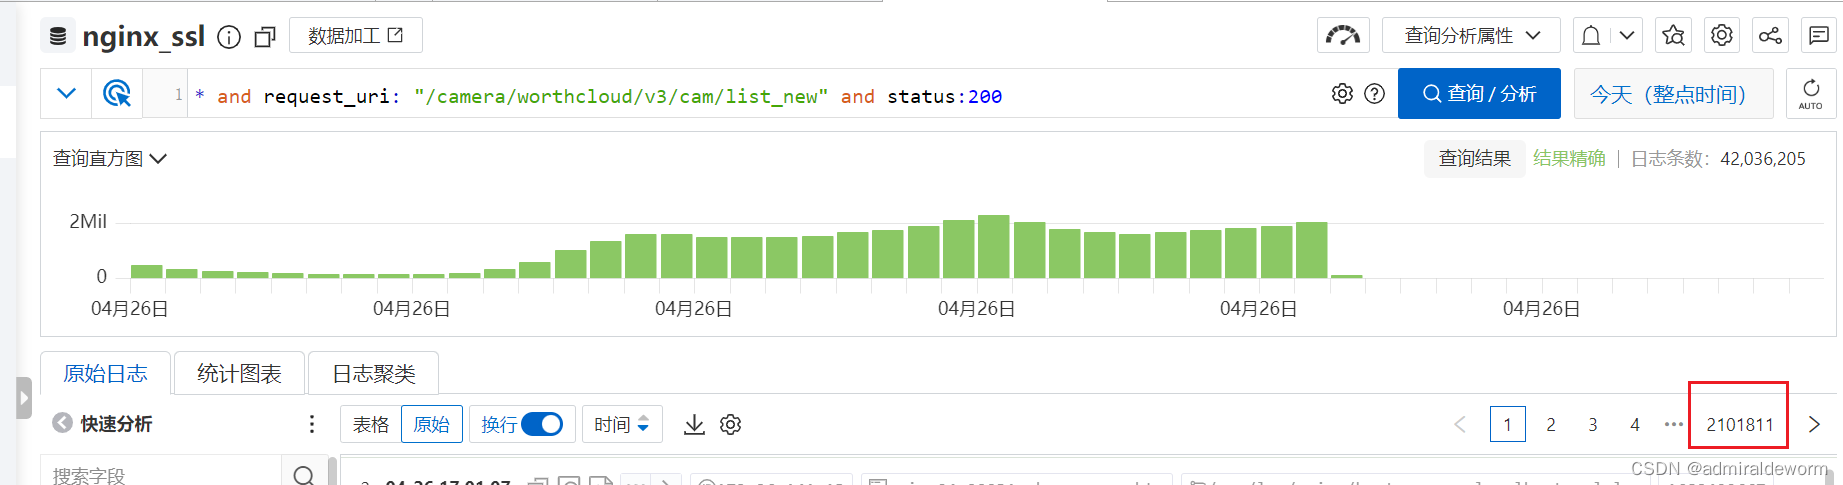Expand dropdown arrow next to alert bell
The width and height of the screenshot is (1843, 485).
click(1627, 36)
